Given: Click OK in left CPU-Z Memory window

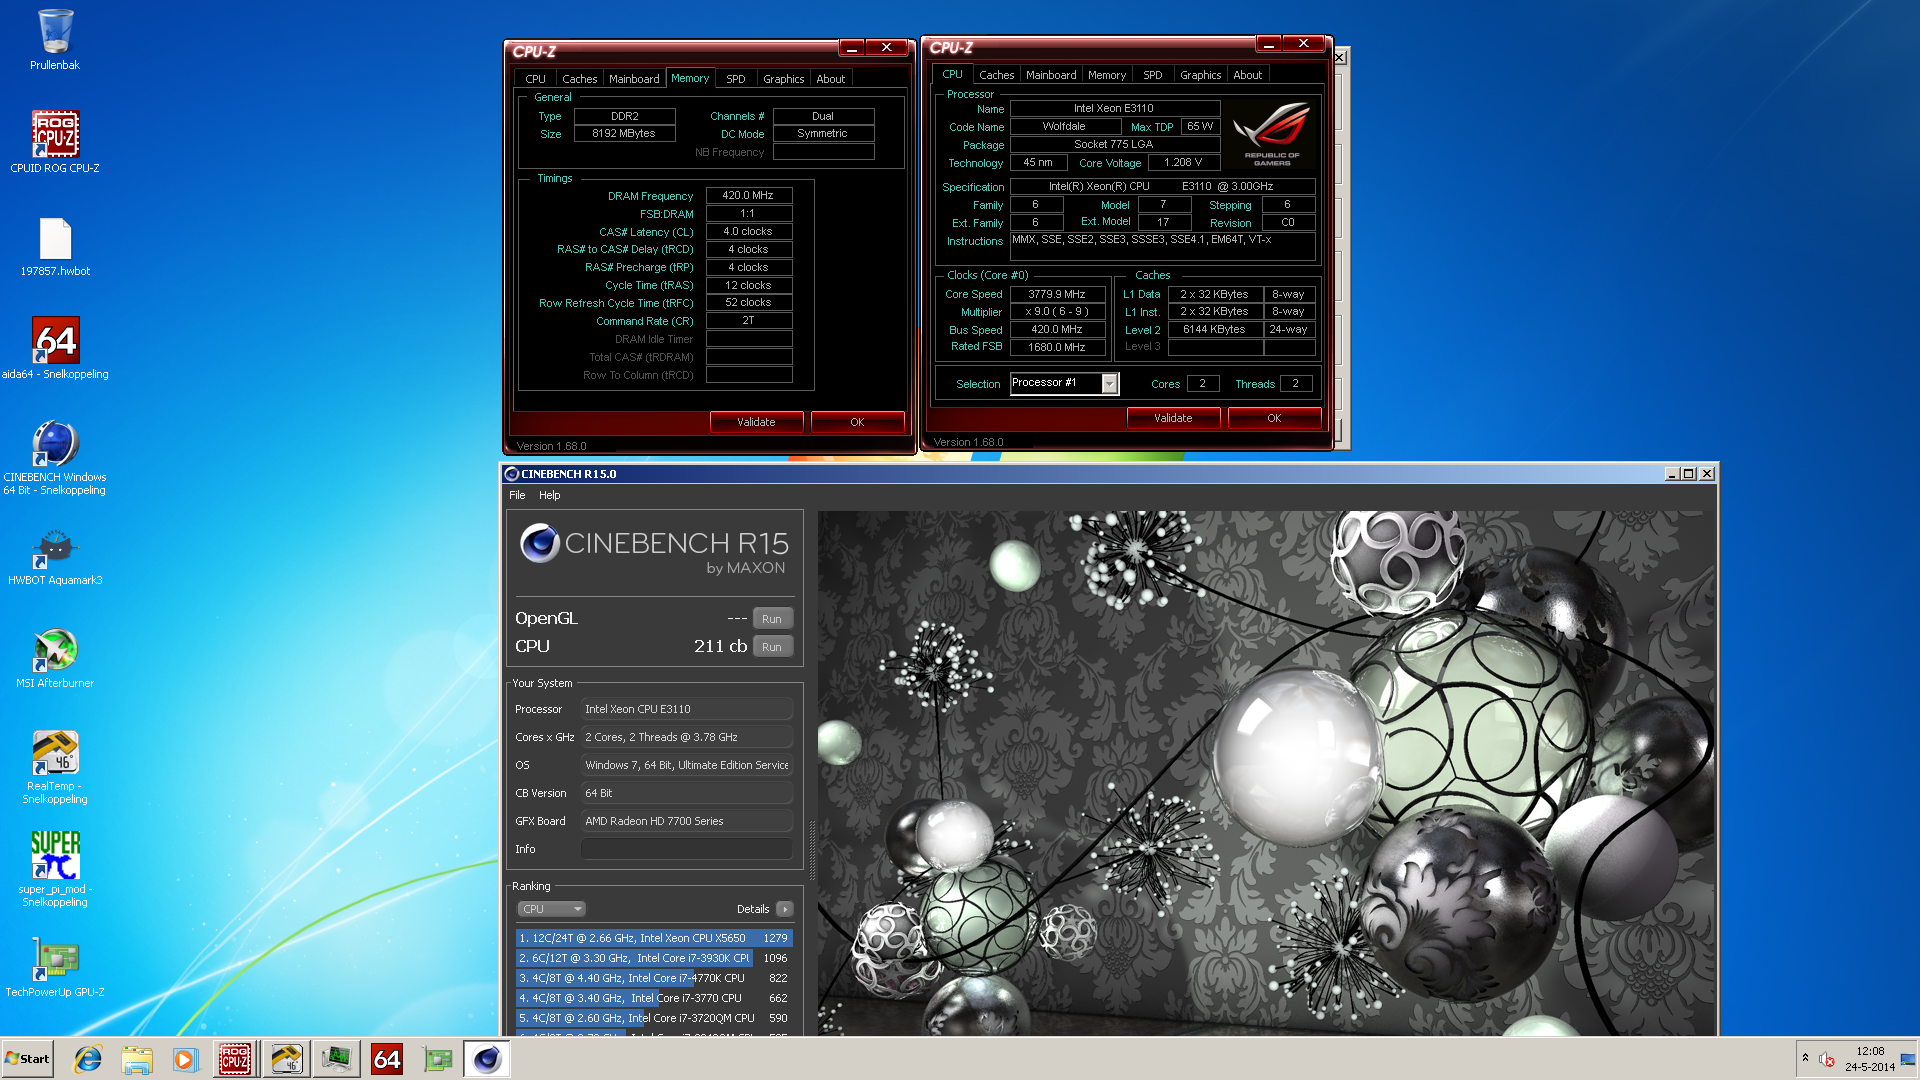Looking at the screenshot, I should coord(857,422).
